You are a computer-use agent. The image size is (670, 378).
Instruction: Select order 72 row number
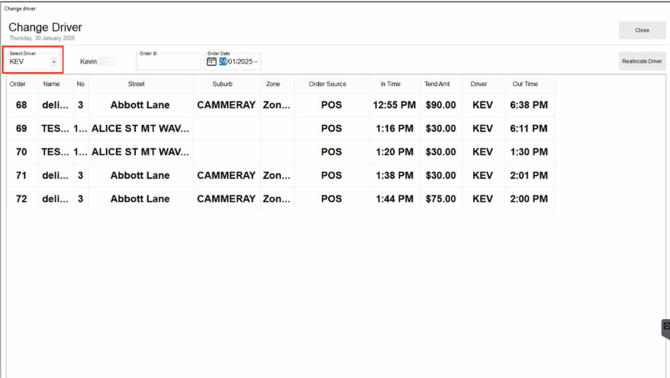pos(21,199)
